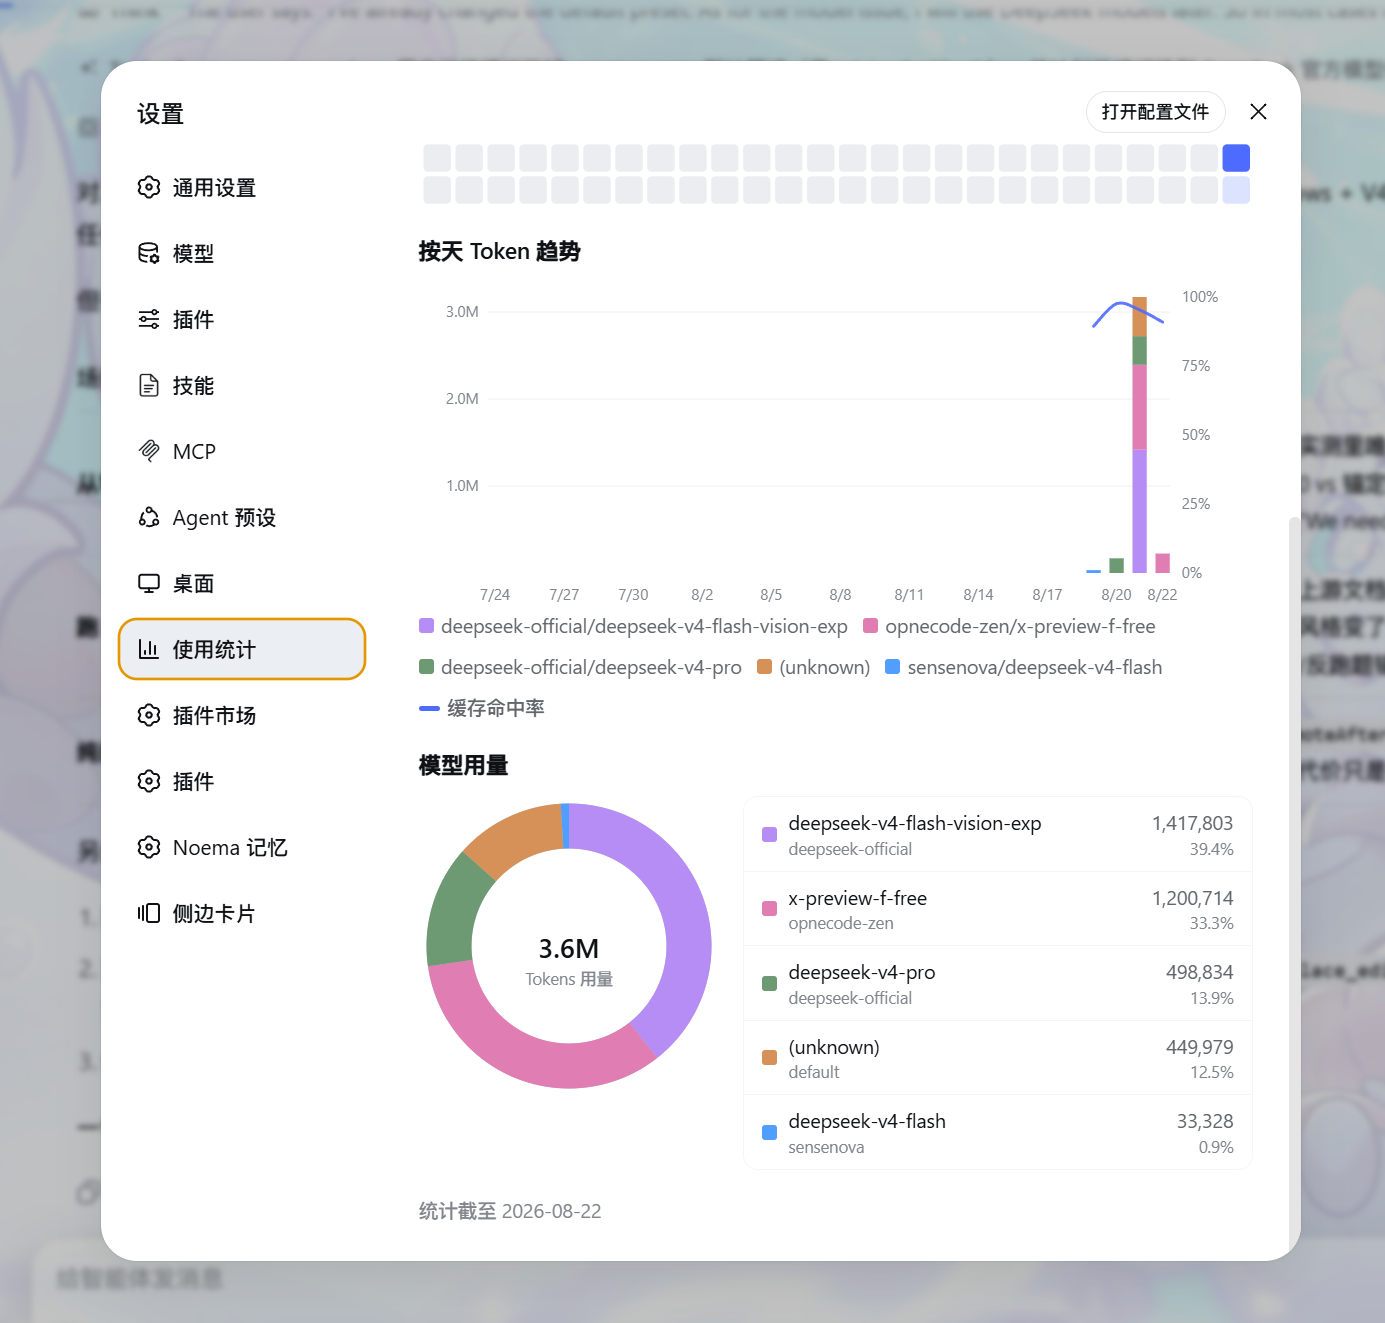Screen dimensions: 1385x1323
Task: Click the database icon beside 模型
Action: (149, 253)
